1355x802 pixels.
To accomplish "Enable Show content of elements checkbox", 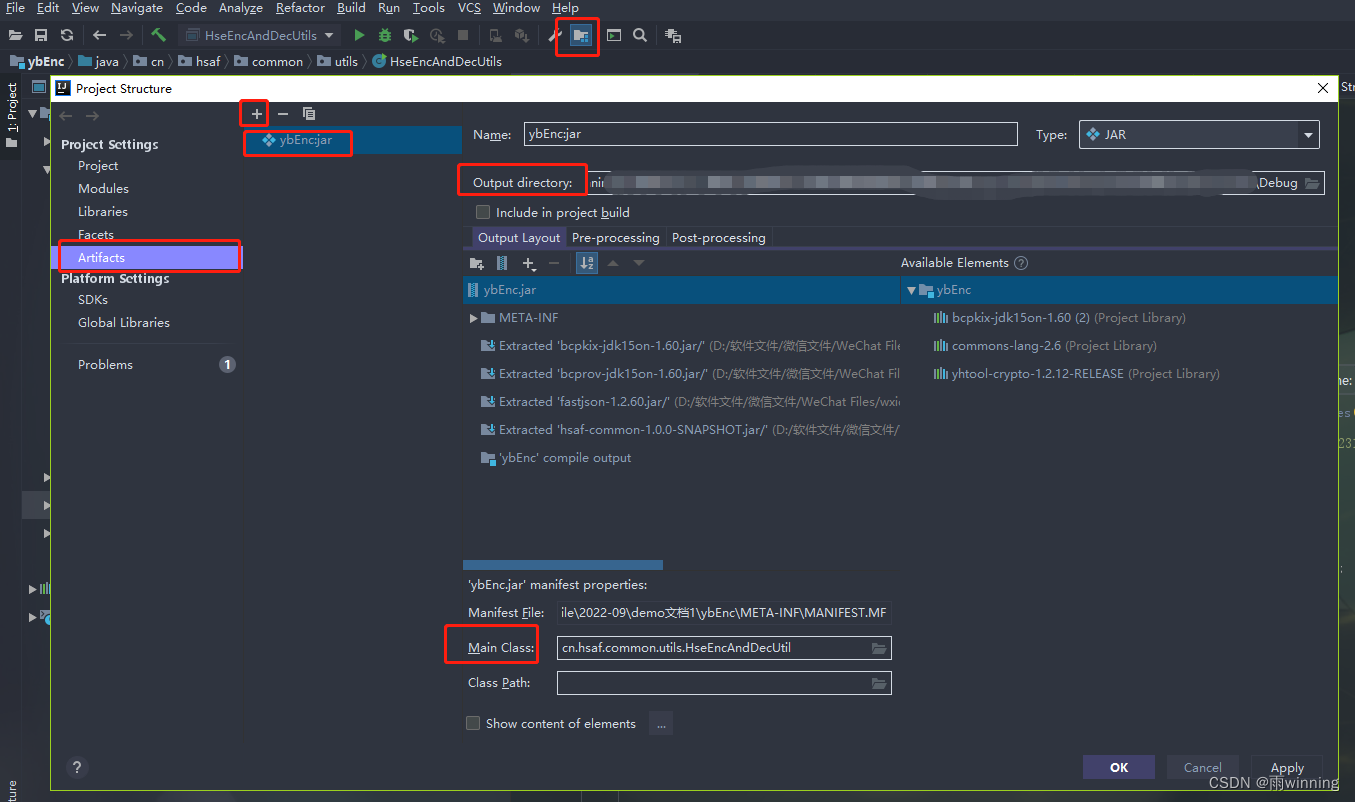I will click(473, 723).
